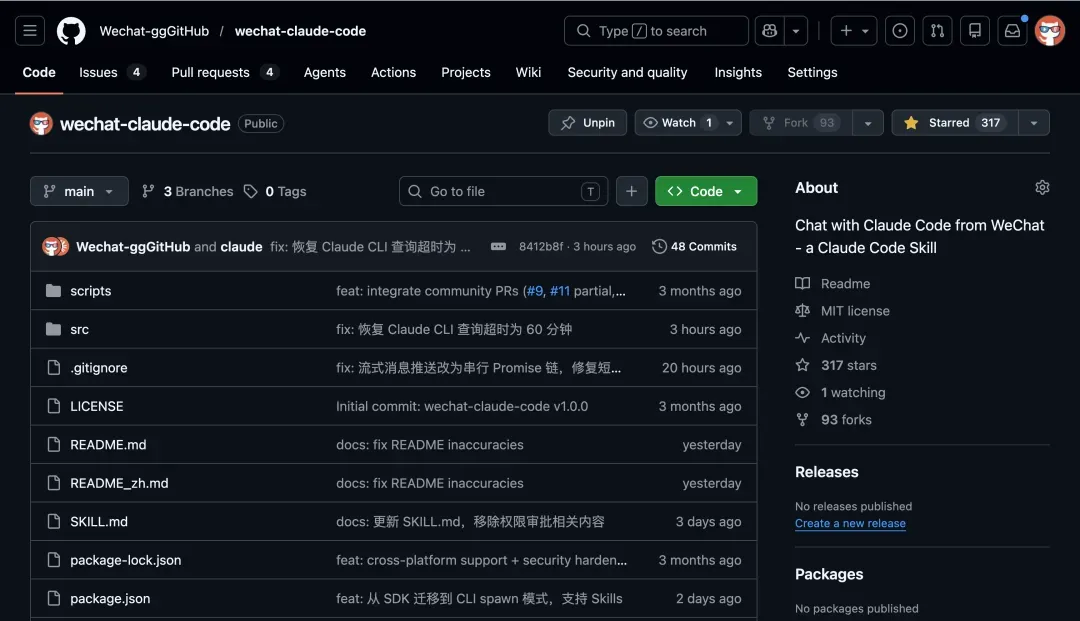Viewport: 1080px width, 621px height.
Task: Switch to the Code tab
Action: point(39,72)
